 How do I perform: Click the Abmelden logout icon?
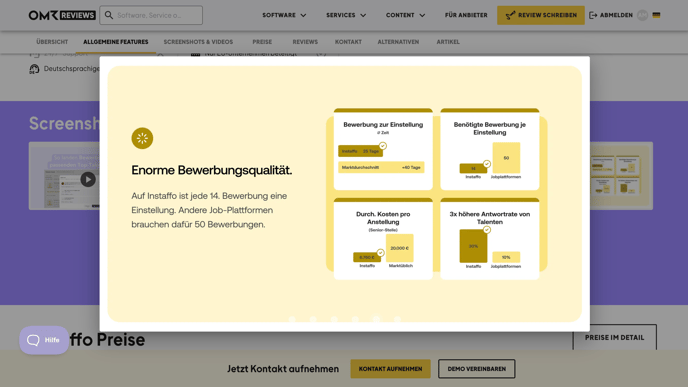click(593, 15)
